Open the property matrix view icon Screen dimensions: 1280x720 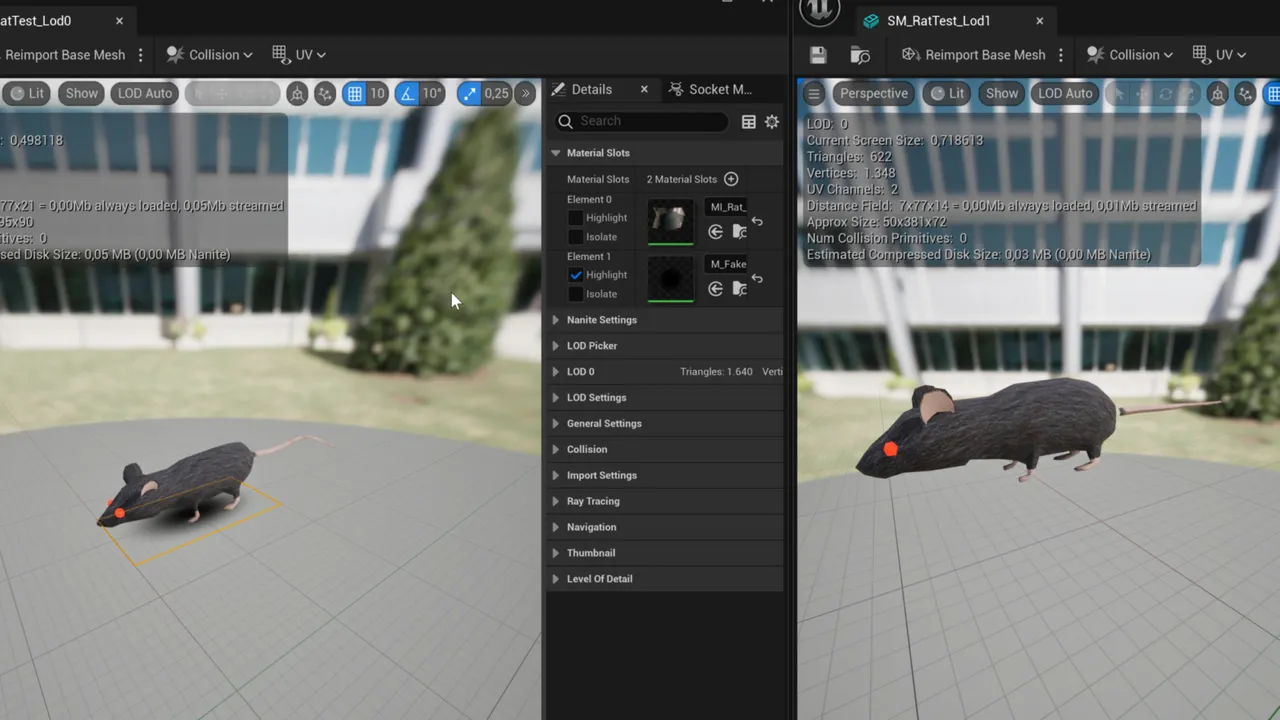(x=748, y=121)
